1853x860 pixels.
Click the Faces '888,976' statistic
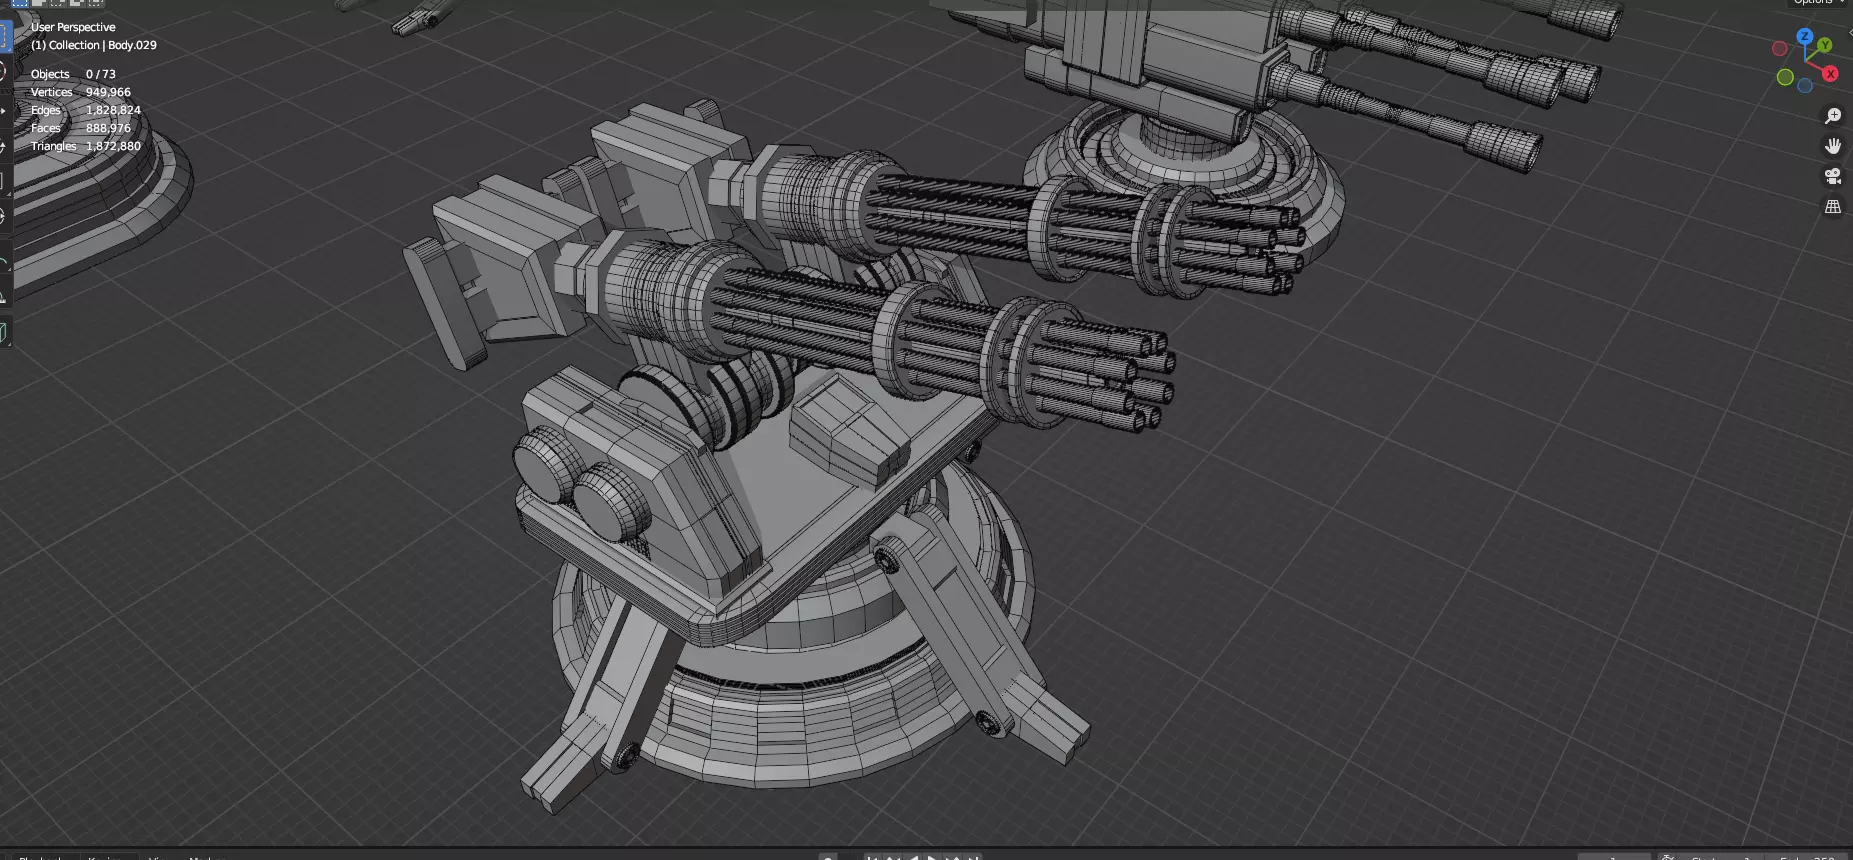tap(108, 128)
